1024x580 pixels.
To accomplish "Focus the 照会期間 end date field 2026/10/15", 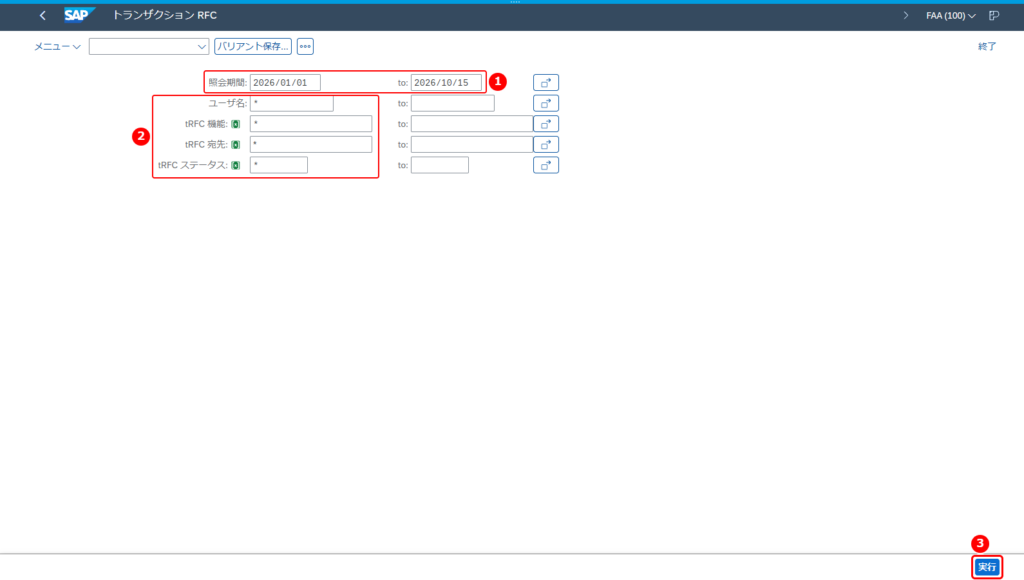I will [x=446, y=82].
